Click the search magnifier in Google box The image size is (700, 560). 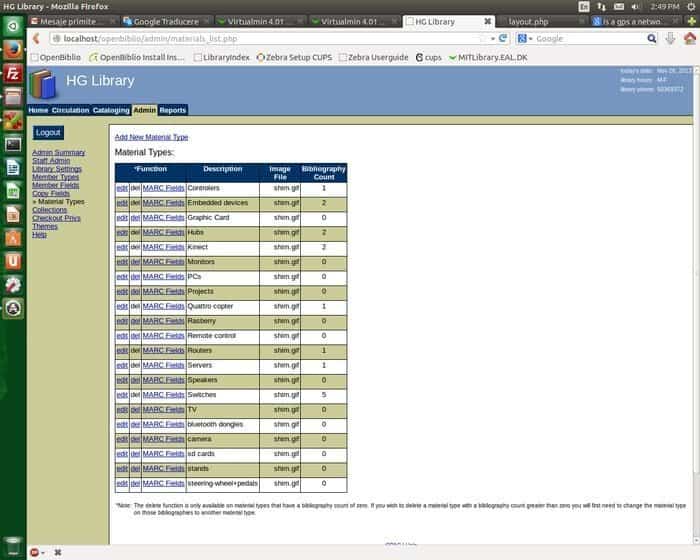(651, 39)
